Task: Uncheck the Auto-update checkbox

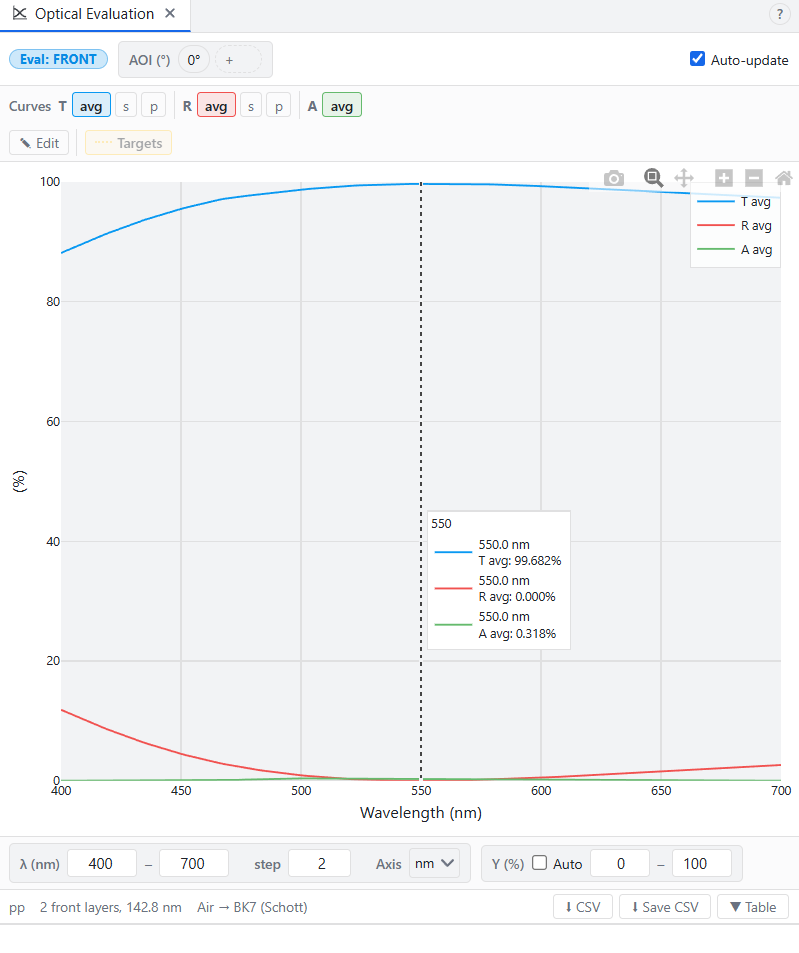Action: [698, 59]
